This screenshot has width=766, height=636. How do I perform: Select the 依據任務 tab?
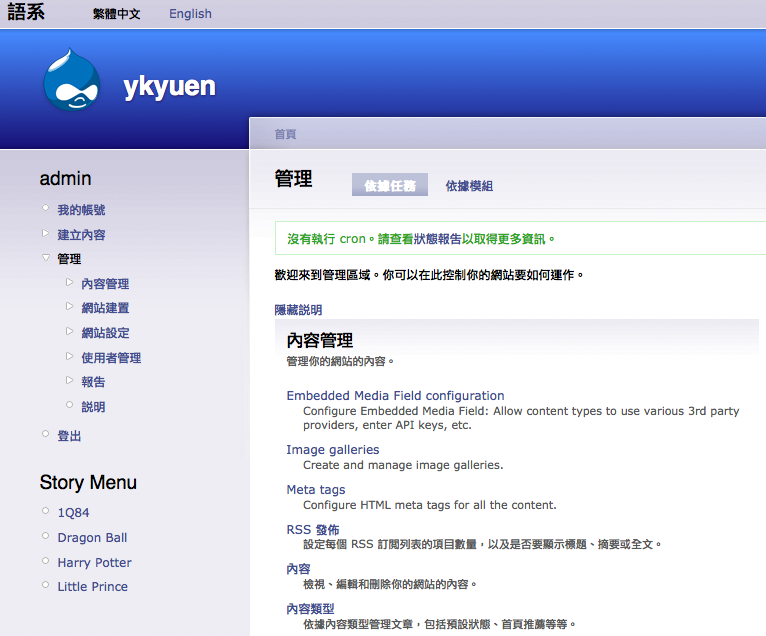[x=389, y=185]
